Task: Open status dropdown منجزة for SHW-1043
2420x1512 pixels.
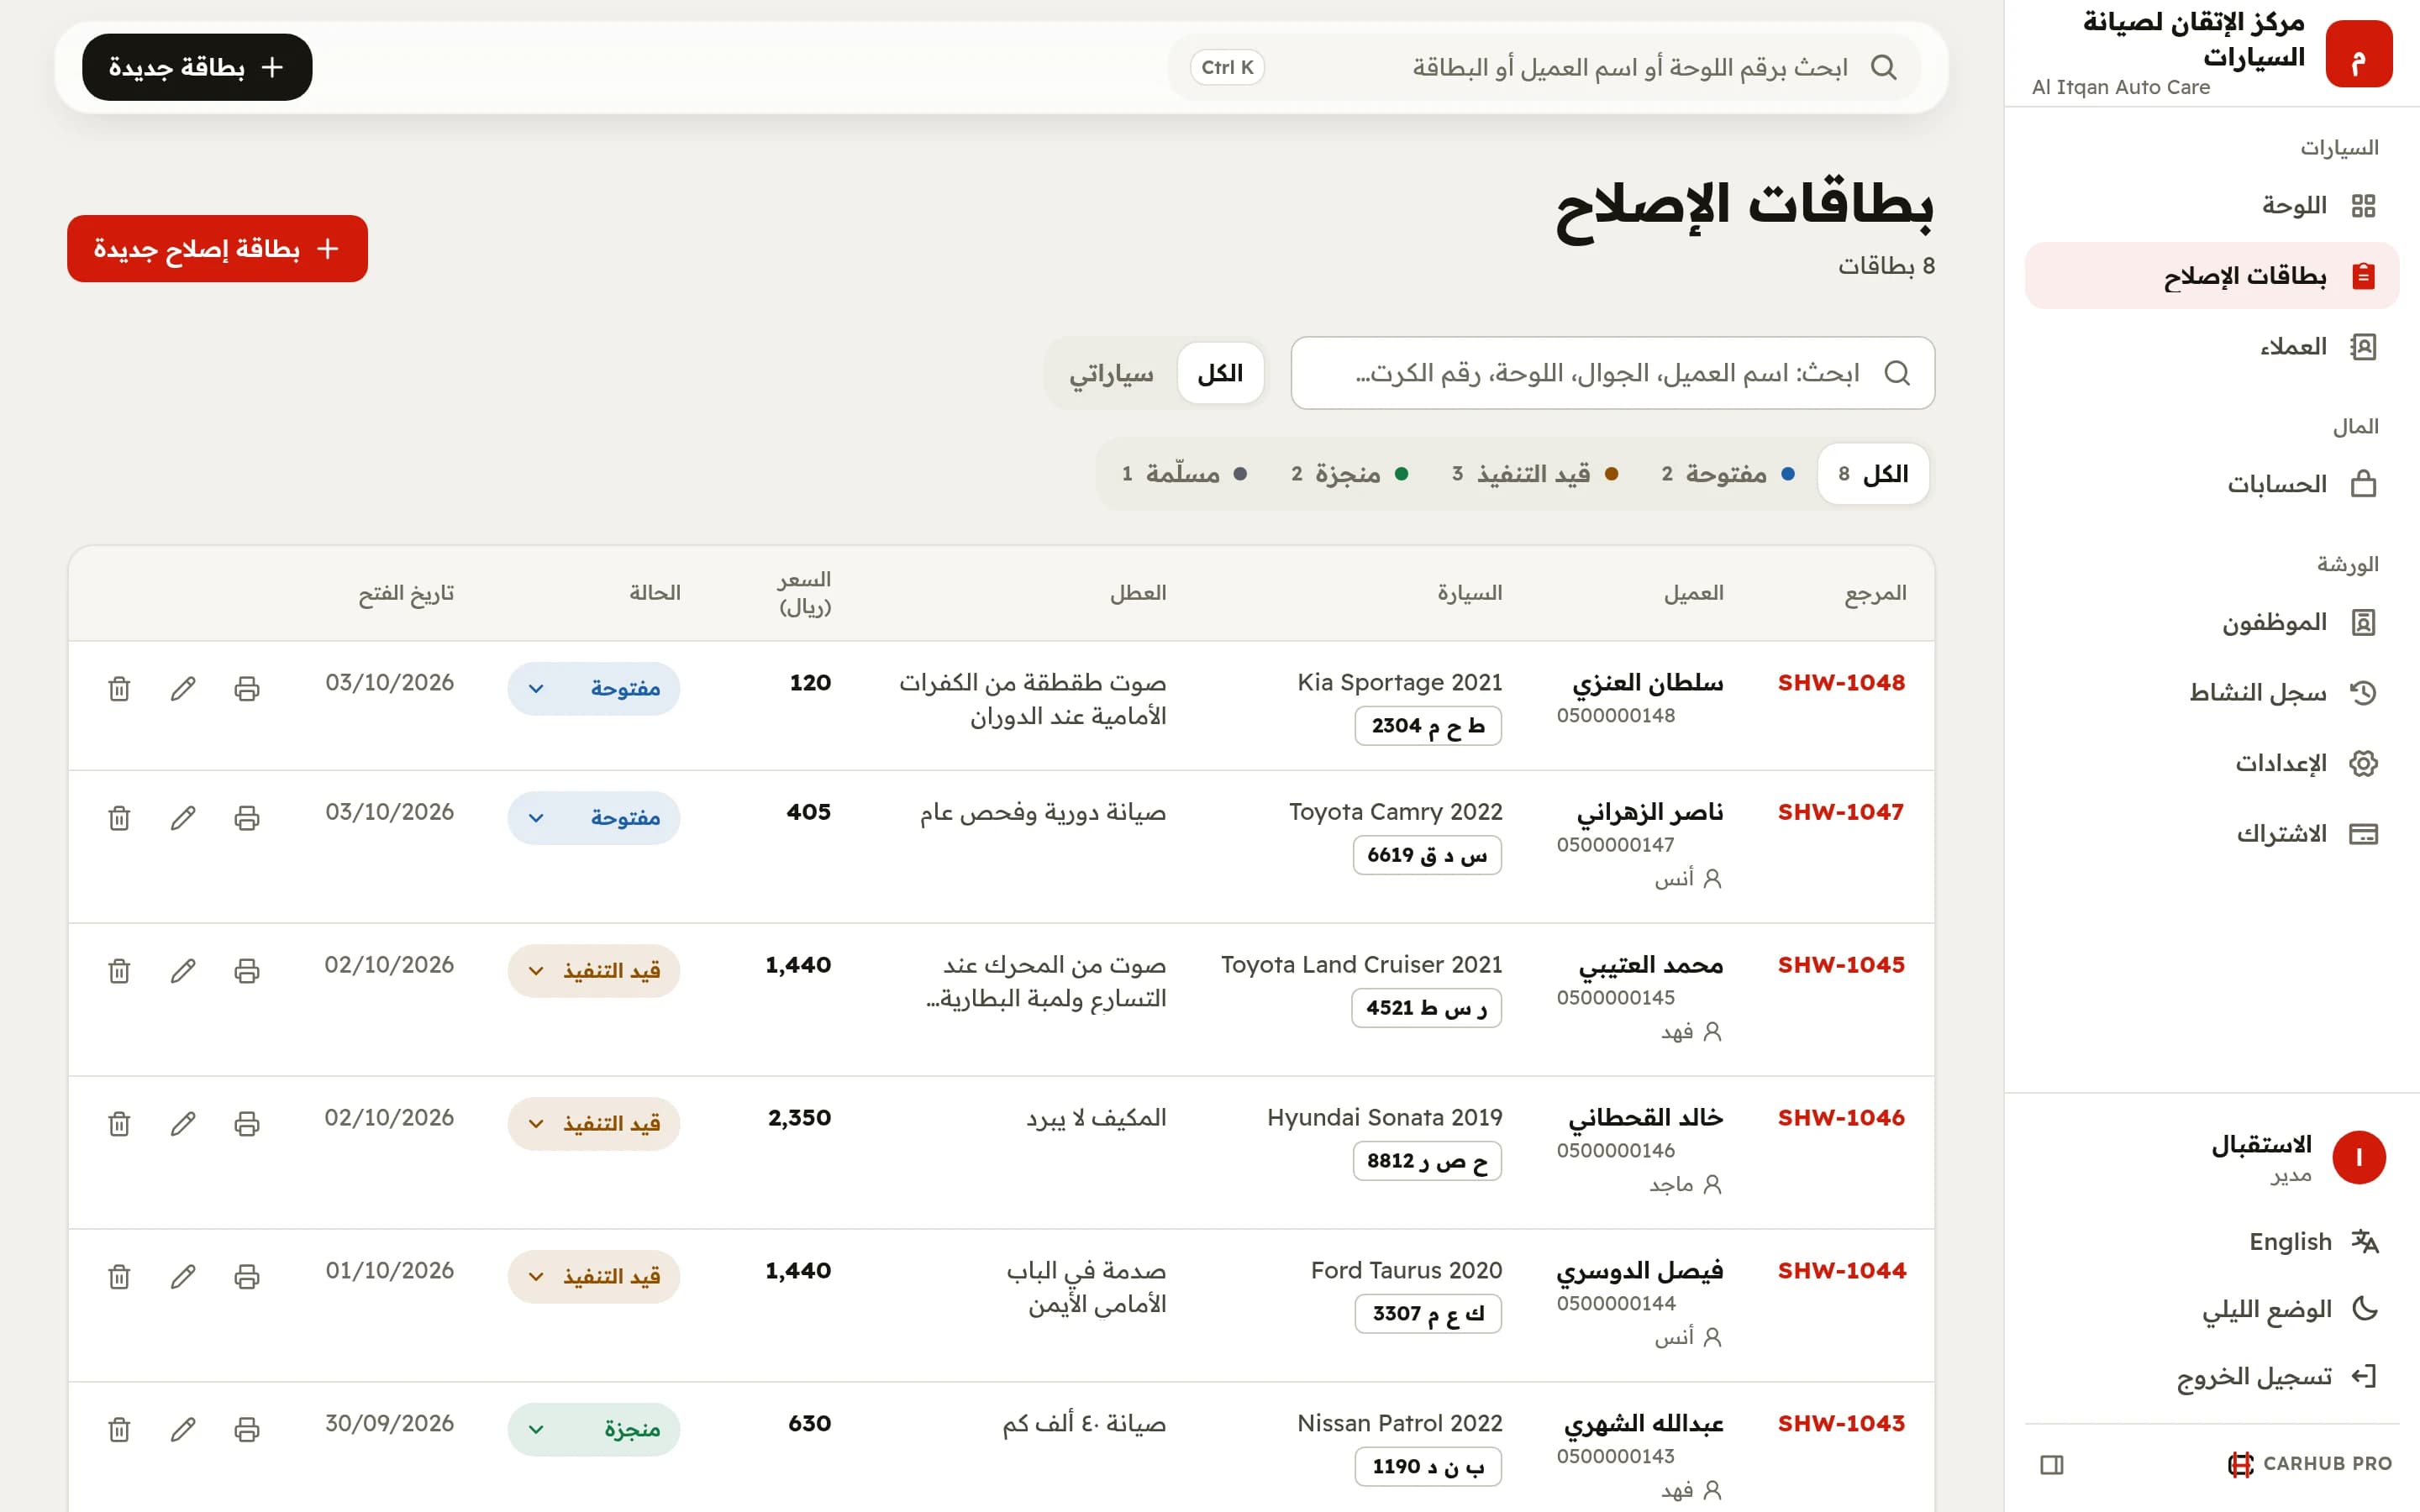Action: click(594, 1430)
